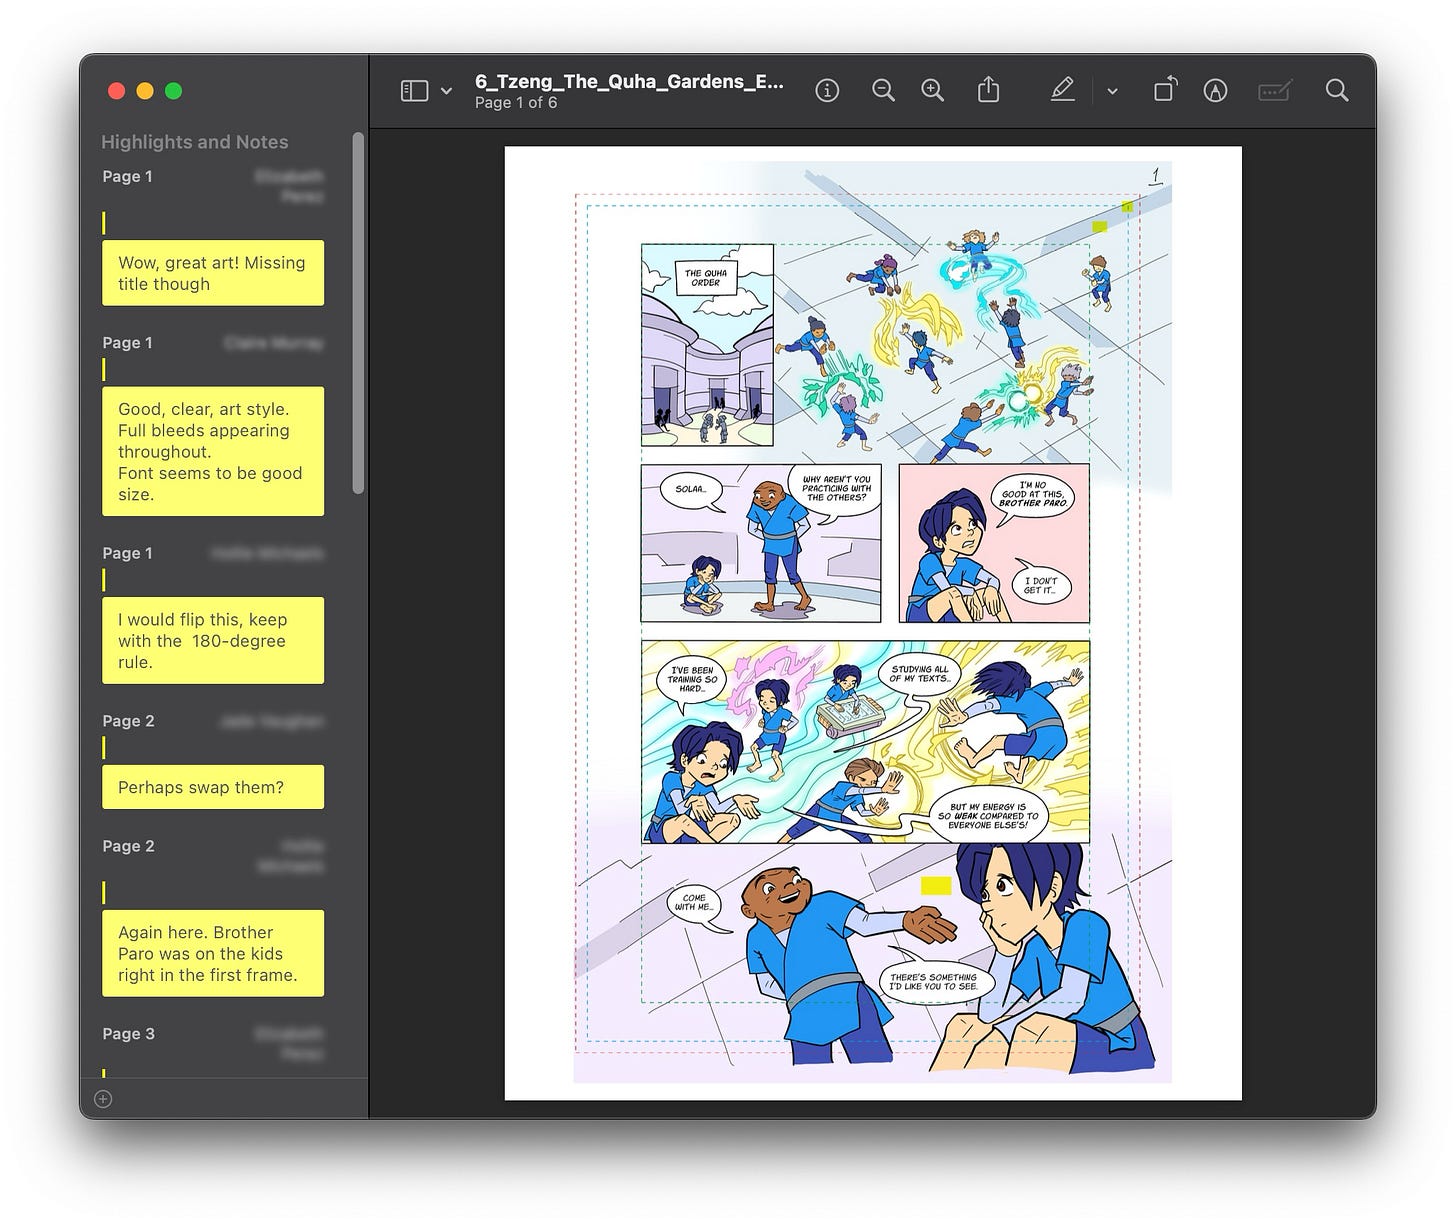The width and height of the screenshot is (1456, 1224).
Task: Show the Inspector via the info icon
Action: point(827,90)
